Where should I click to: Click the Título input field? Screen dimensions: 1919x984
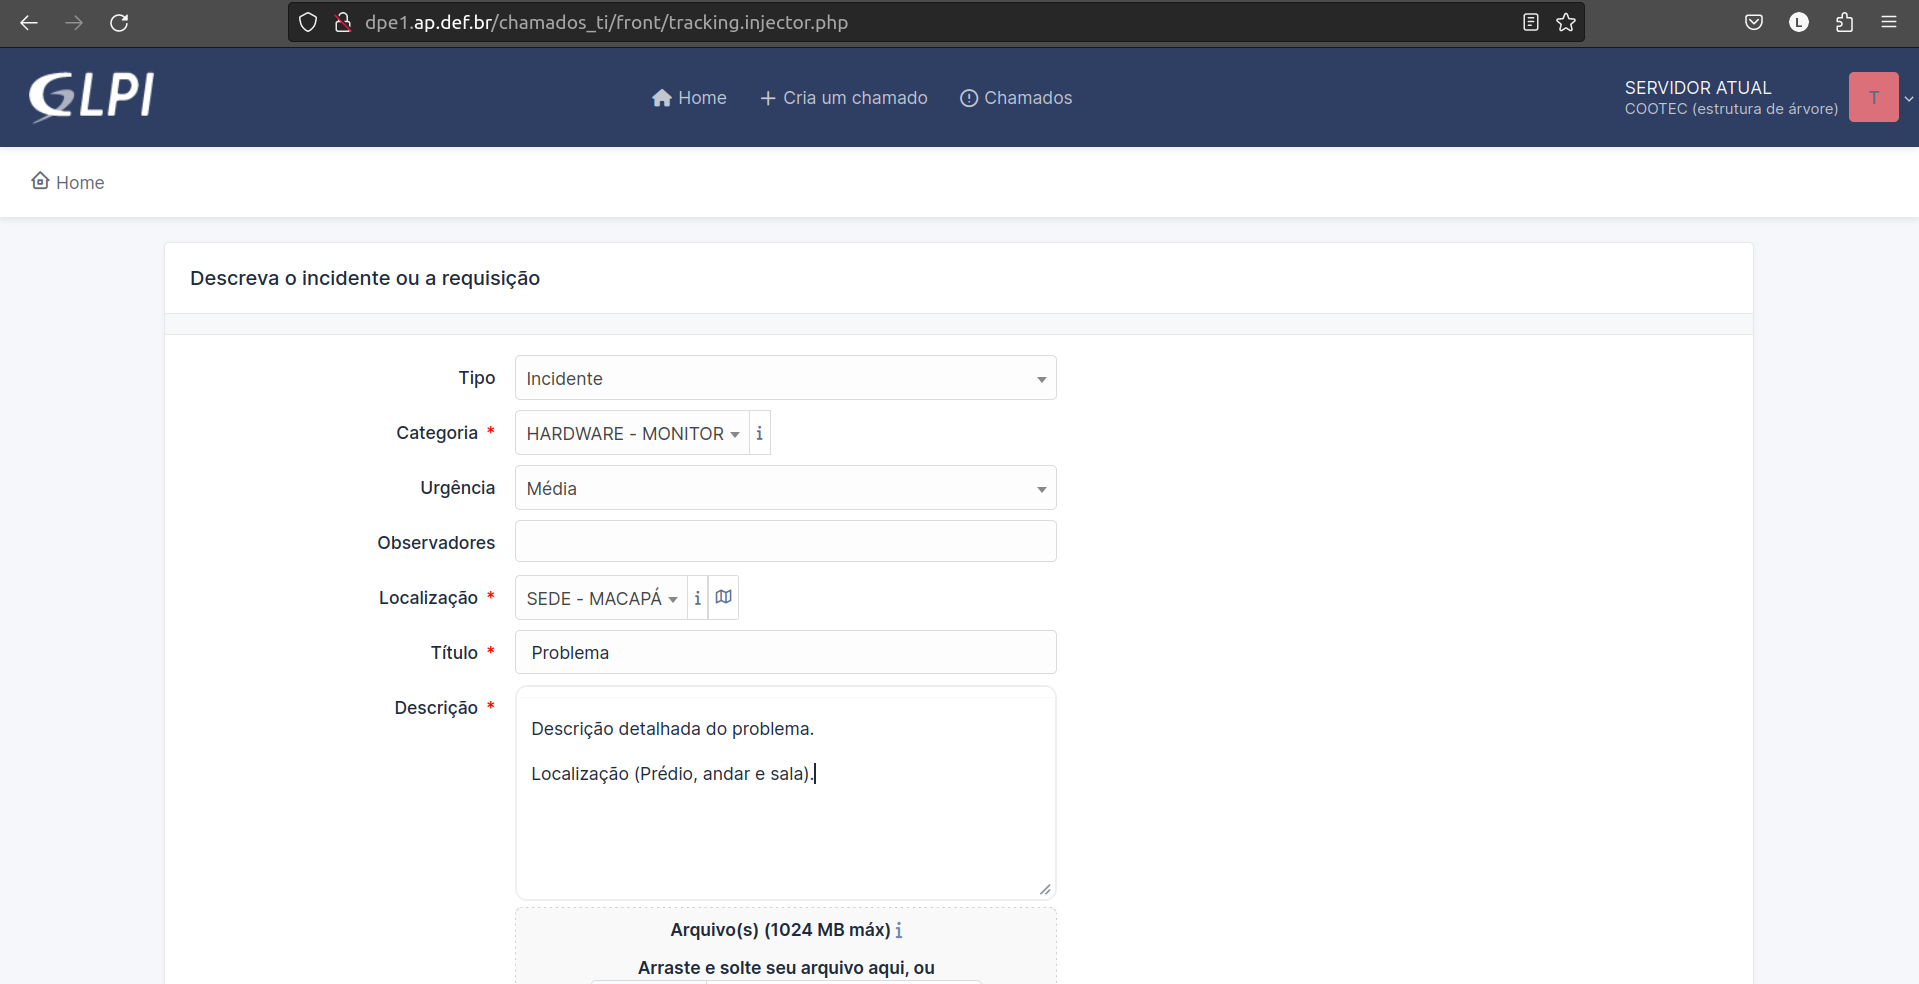click(785, 652)
